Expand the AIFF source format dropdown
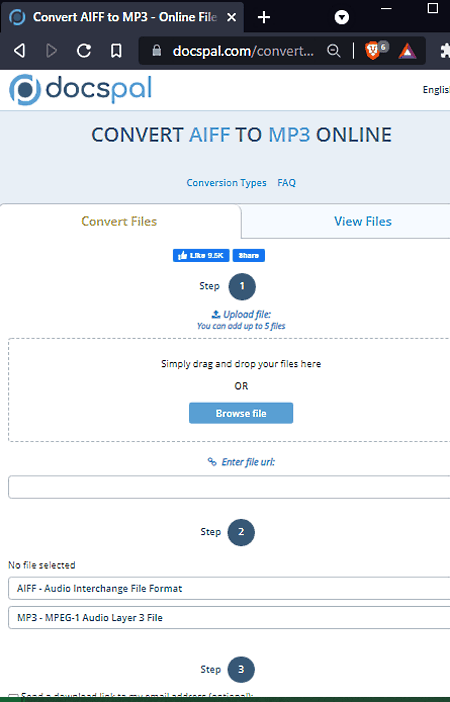The height and width of the screenshot is (702, 450). click(x=229, y=588)
